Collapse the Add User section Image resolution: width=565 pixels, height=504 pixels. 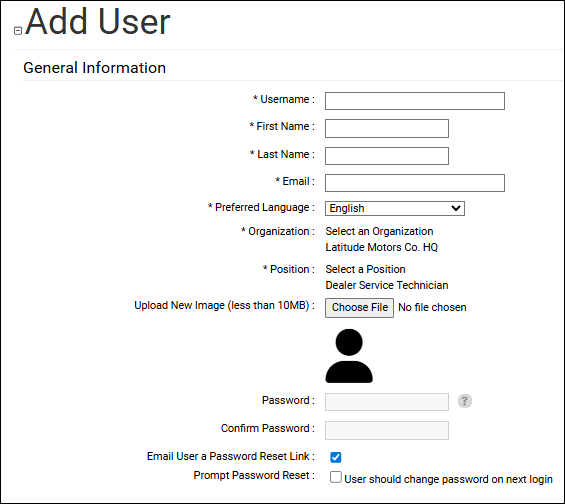(x=18, y=31)
